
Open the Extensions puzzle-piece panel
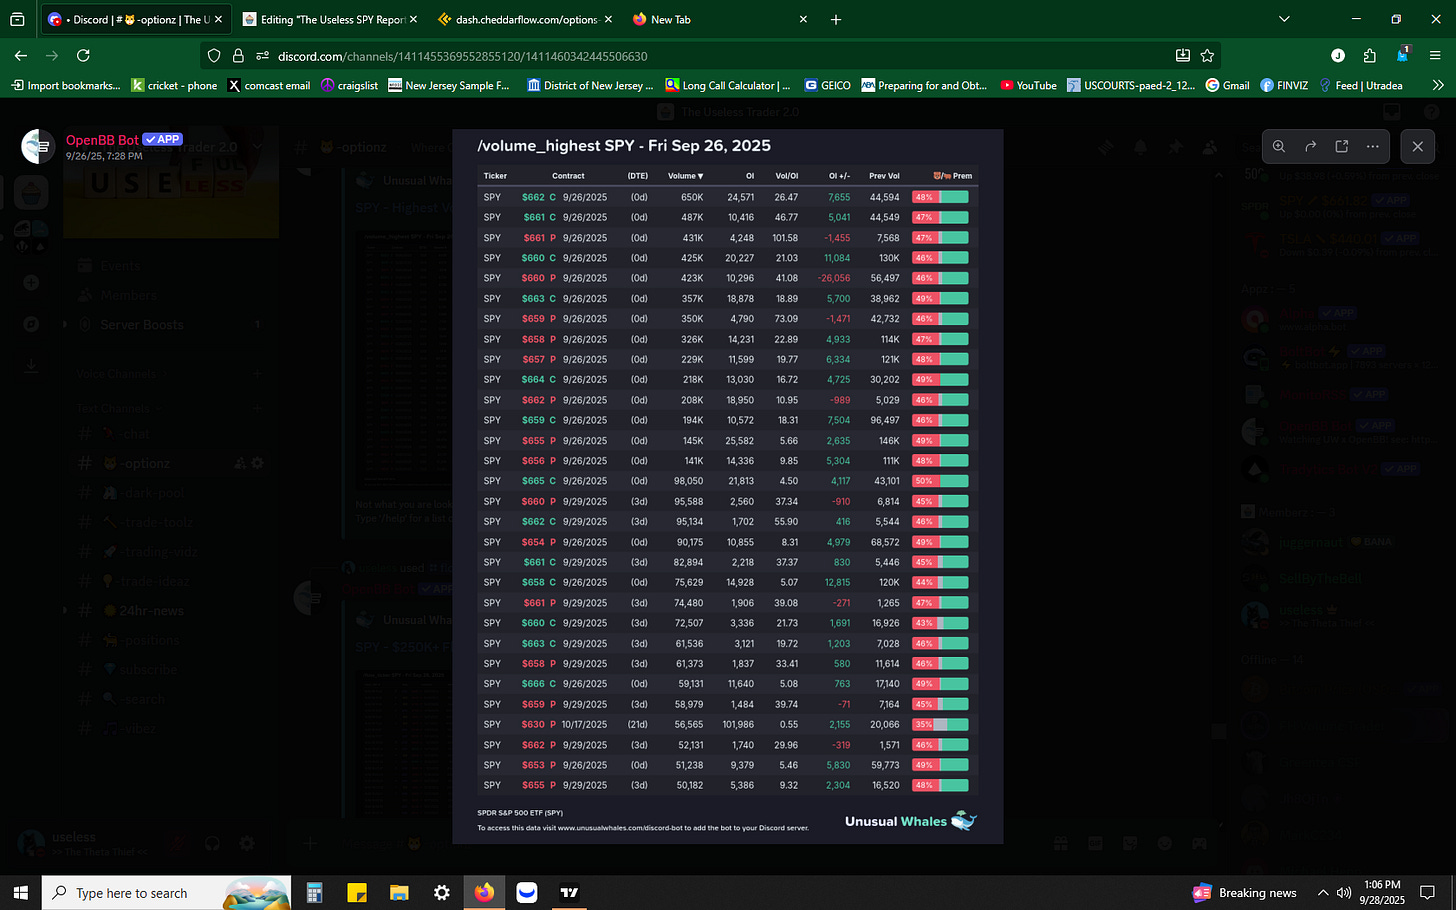click(x=1370, y=56)
